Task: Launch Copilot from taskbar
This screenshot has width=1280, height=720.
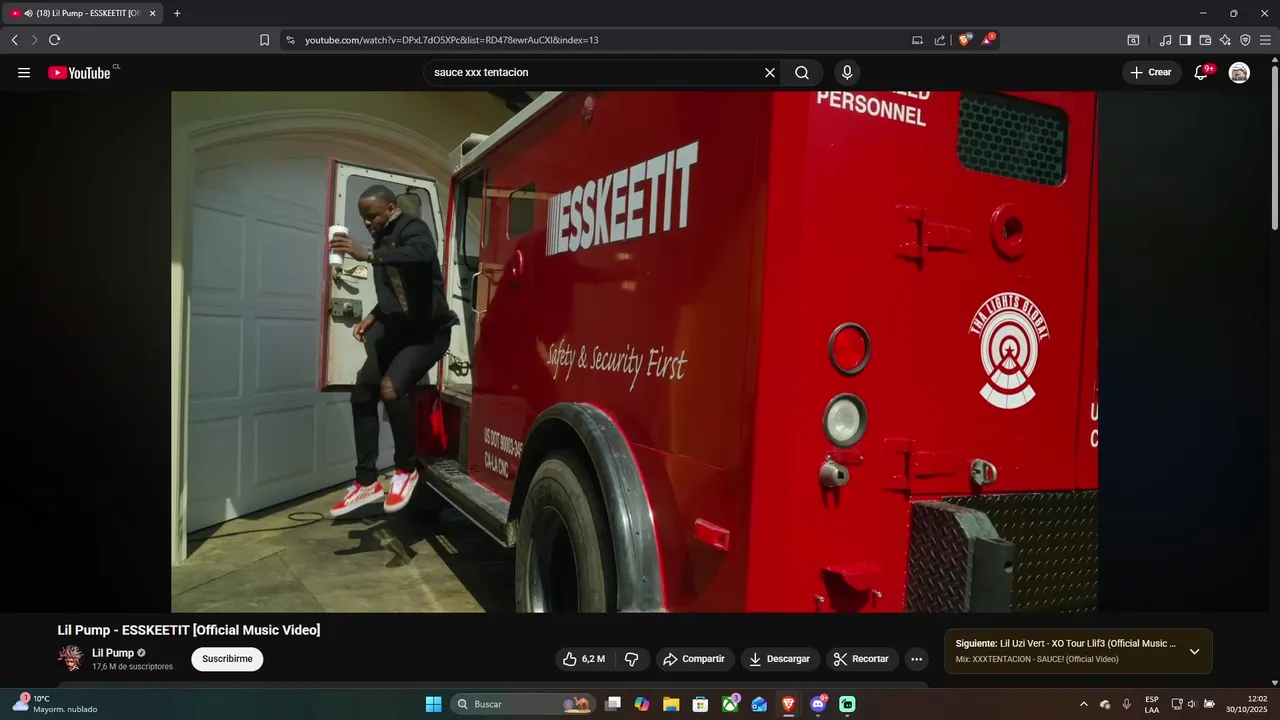Action: pyautogui.click(x=642, y=704)
